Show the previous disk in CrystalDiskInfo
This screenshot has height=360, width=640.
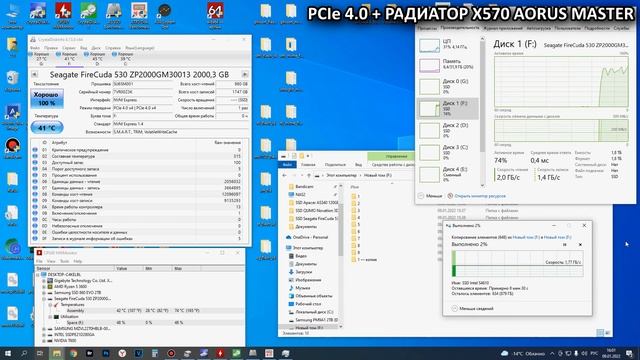point(35,74)
